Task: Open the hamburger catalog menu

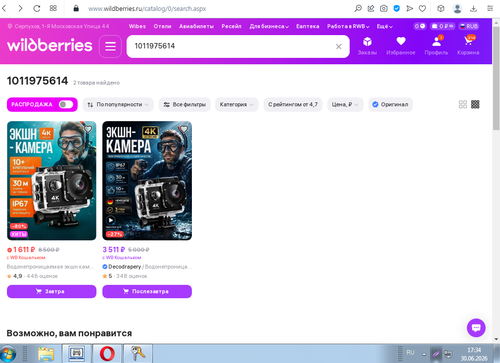Action: [x=110, y=46]
